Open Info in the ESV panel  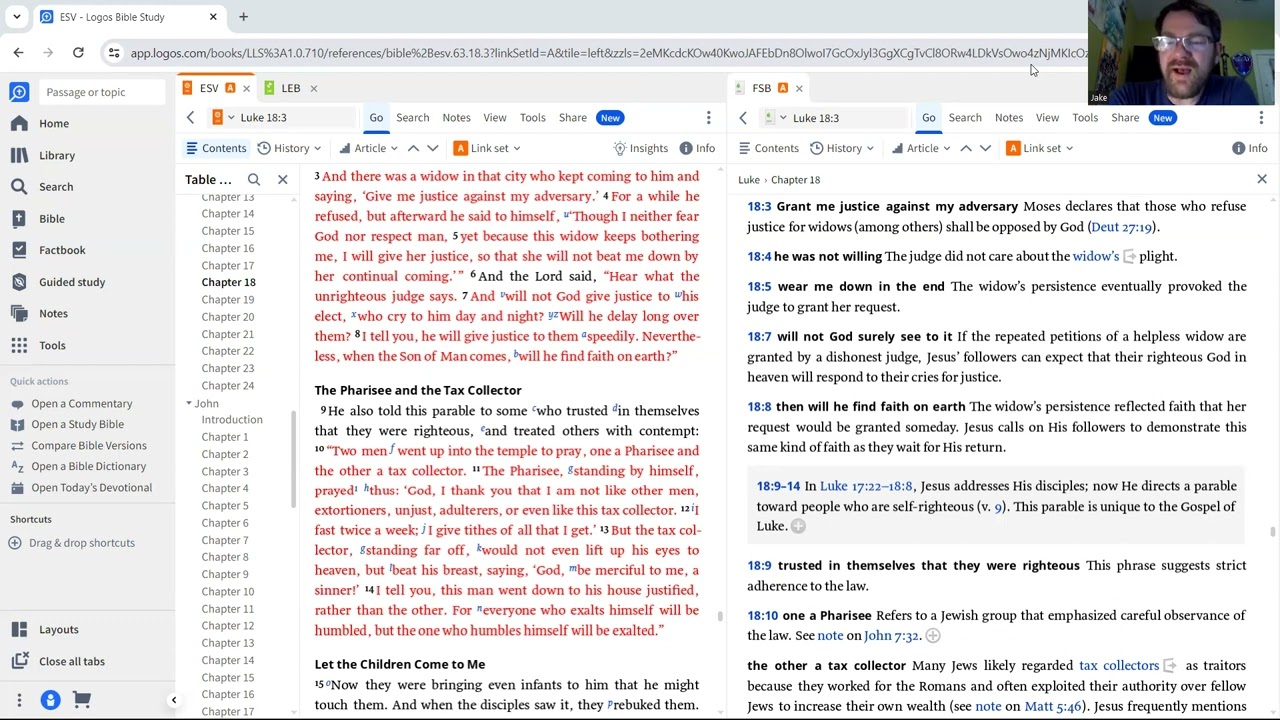(x=697, y=148)
